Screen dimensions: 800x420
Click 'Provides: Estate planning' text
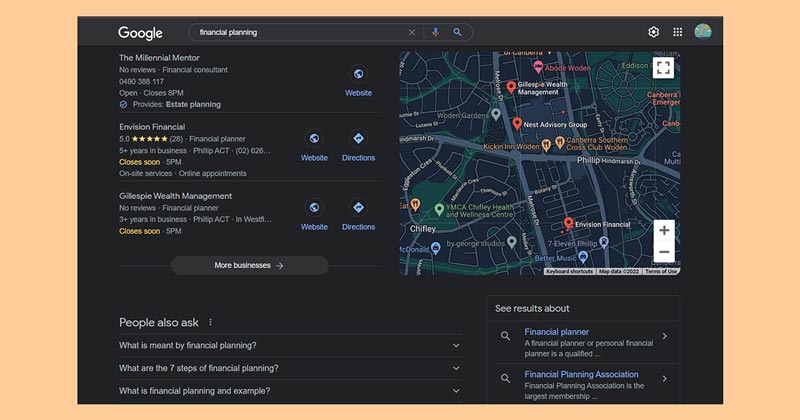177,104
